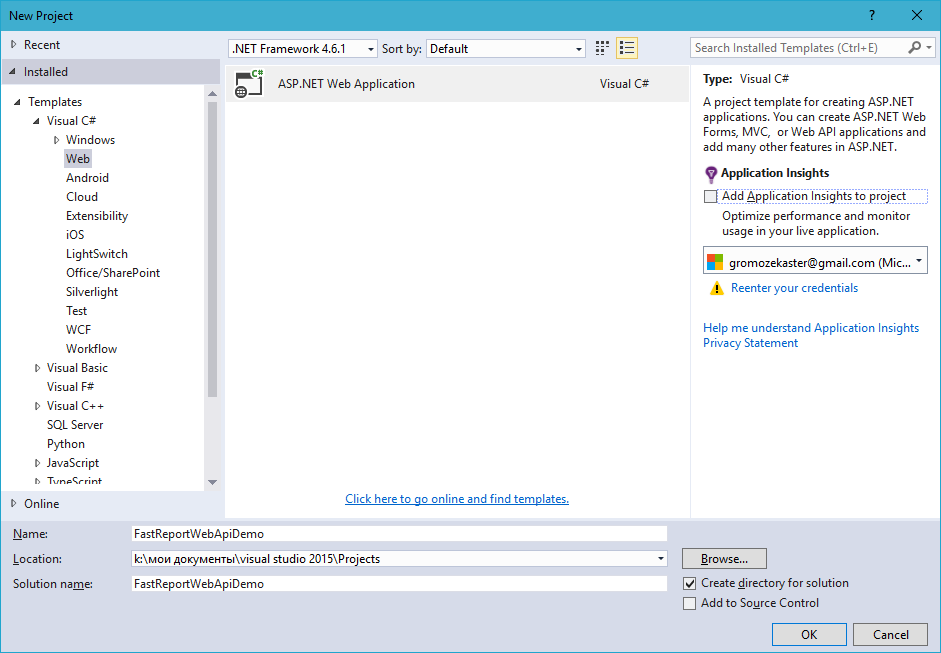Screen dimensions: 941x653
Task: Click the Application Insights lightbulb icon
Action: tap(711, 174)
